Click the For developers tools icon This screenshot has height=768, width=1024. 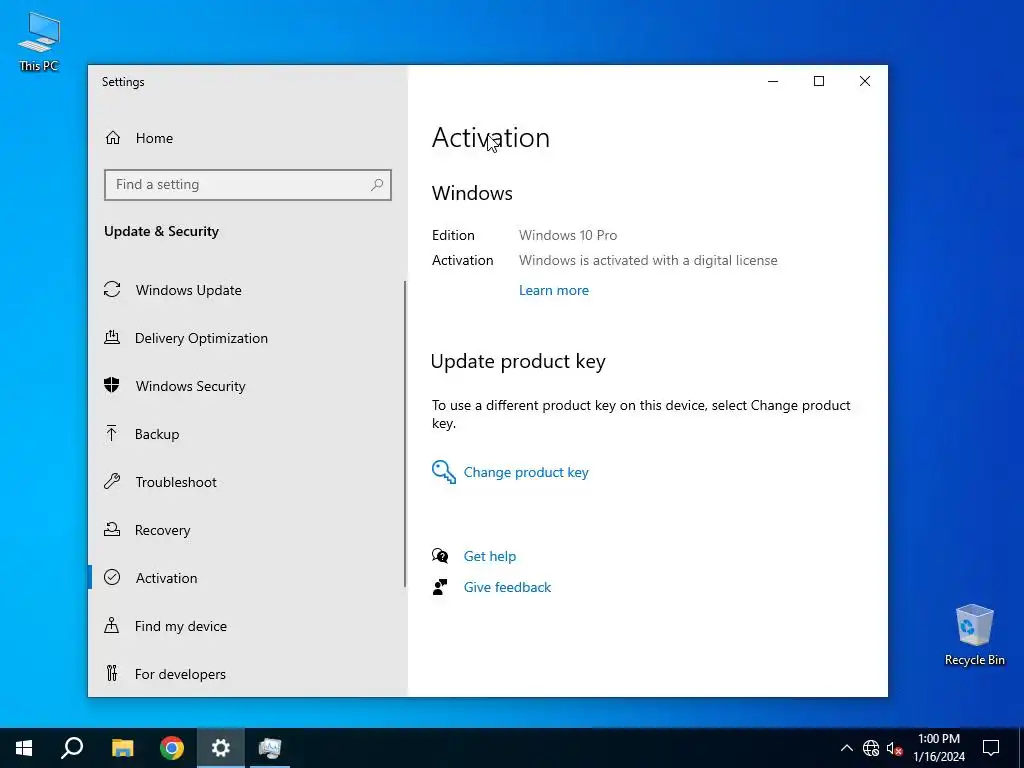click(112, 673)
